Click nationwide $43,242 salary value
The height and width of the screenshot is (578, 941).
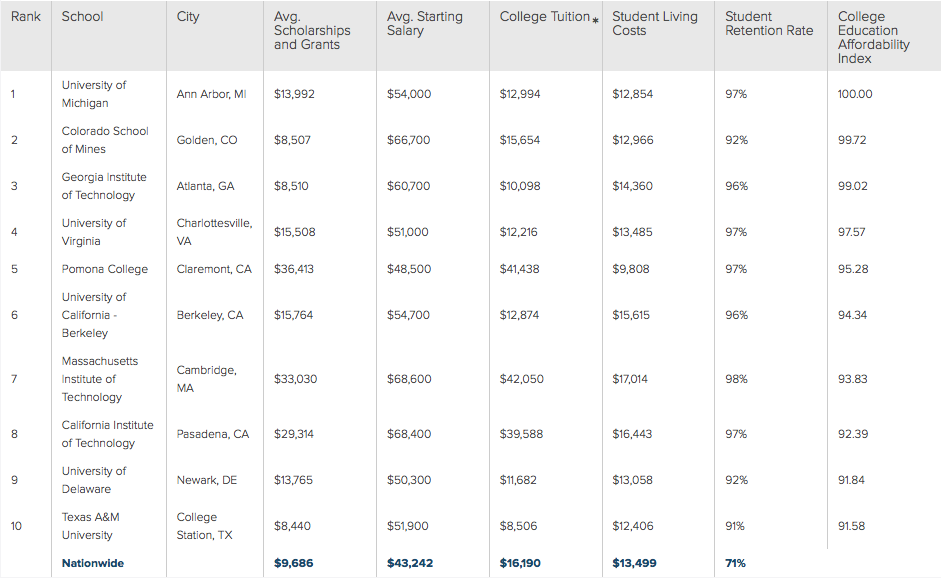pyautogui.click(x=409, y=563)
